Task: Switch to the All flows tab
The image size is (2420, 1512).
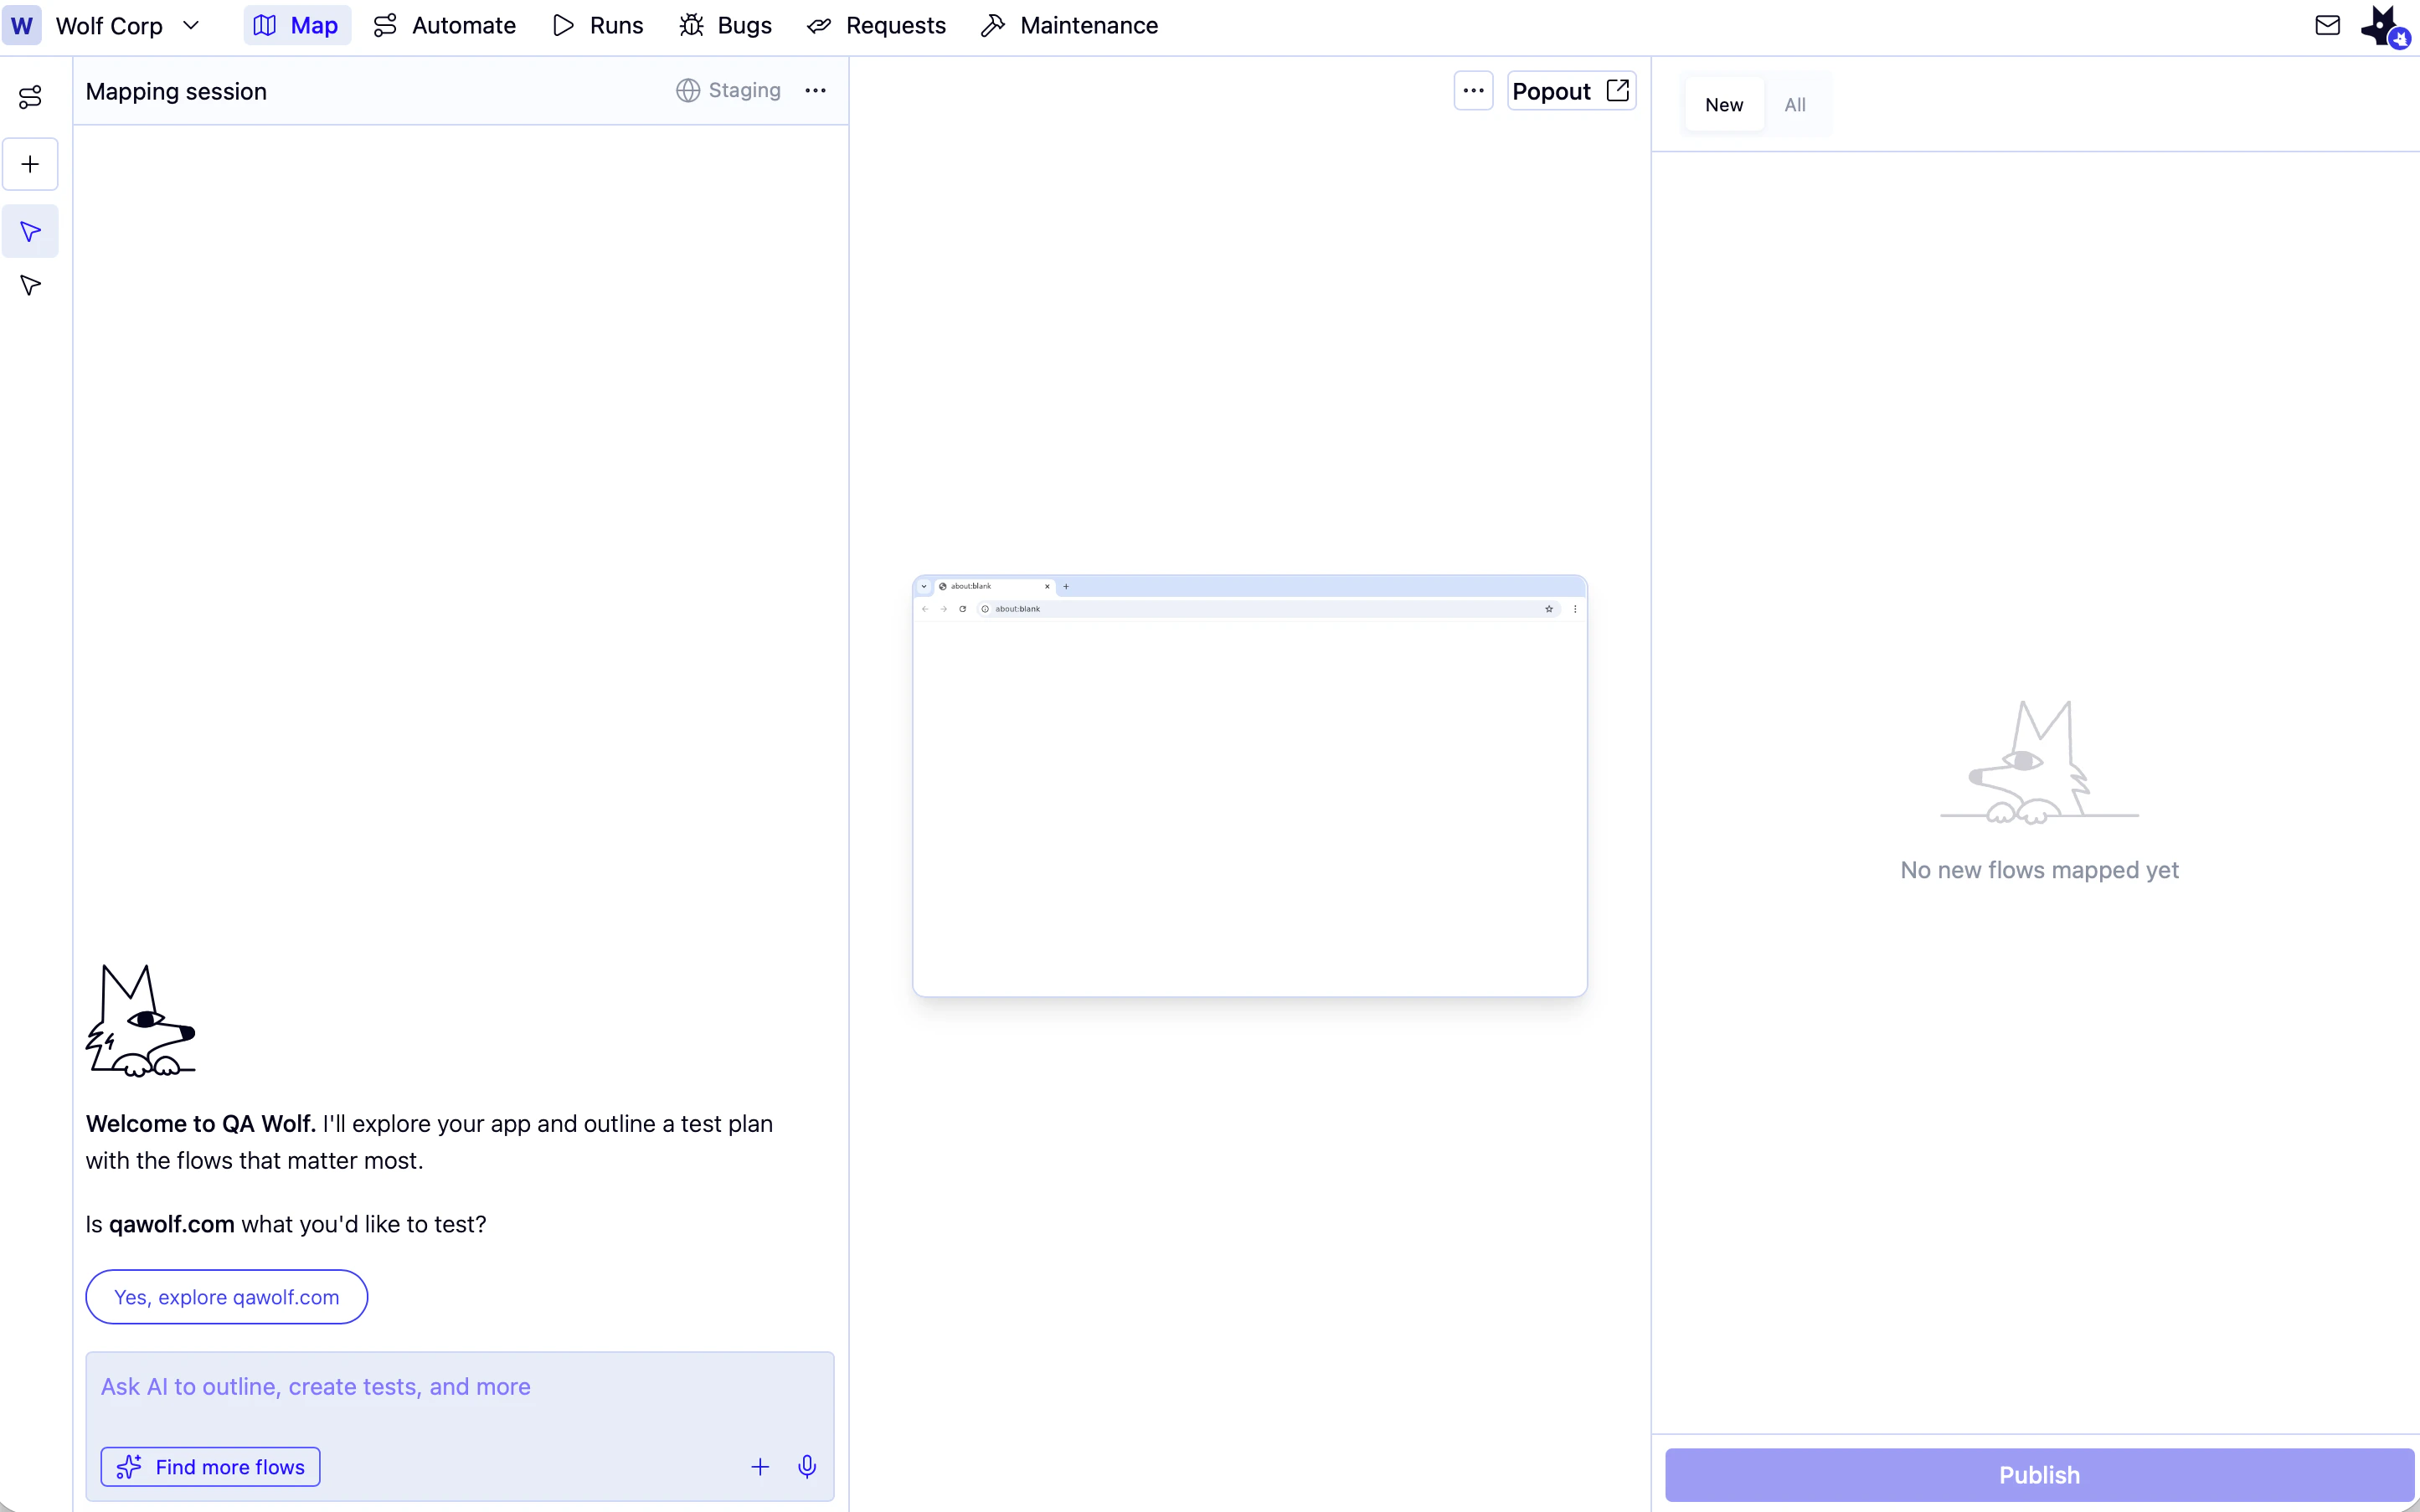Action: coord(1794,105)
